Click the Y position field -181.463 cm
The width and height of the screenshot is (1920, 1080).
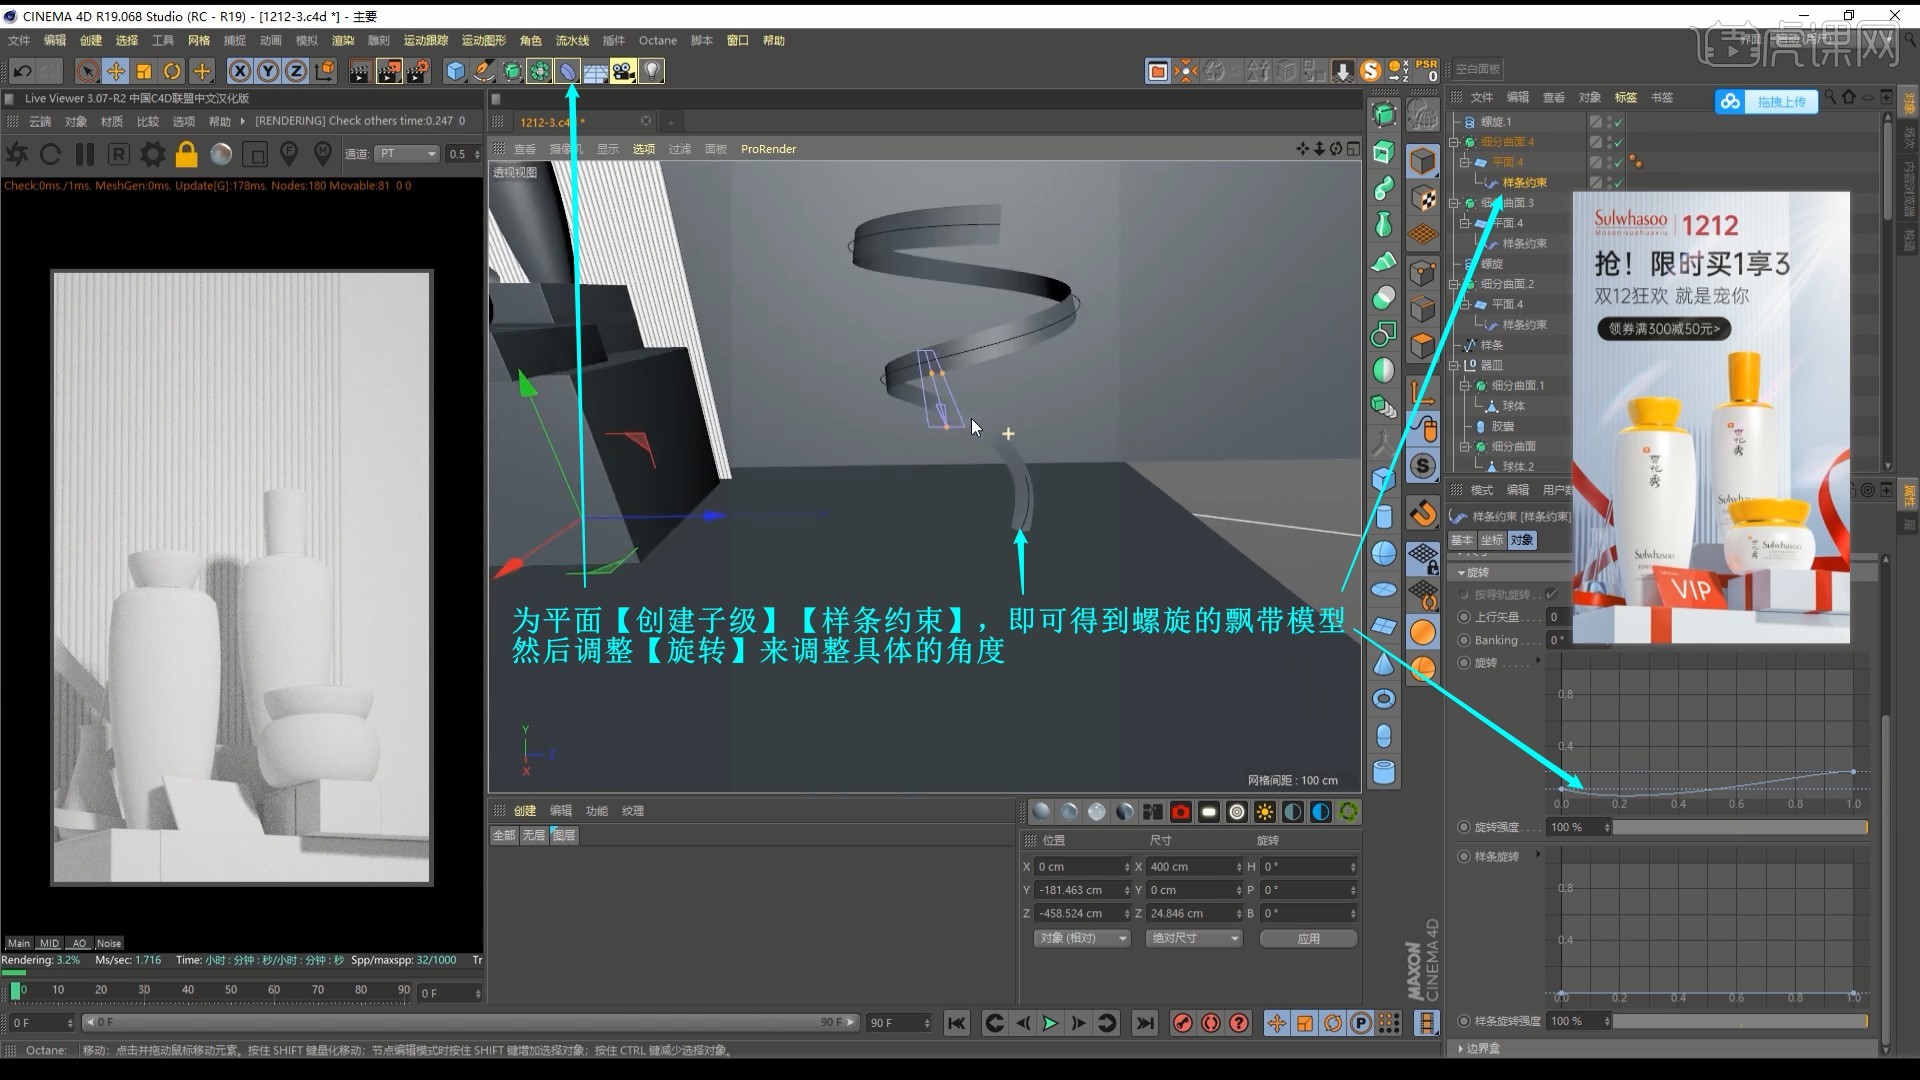click(x=1082, y=890)
